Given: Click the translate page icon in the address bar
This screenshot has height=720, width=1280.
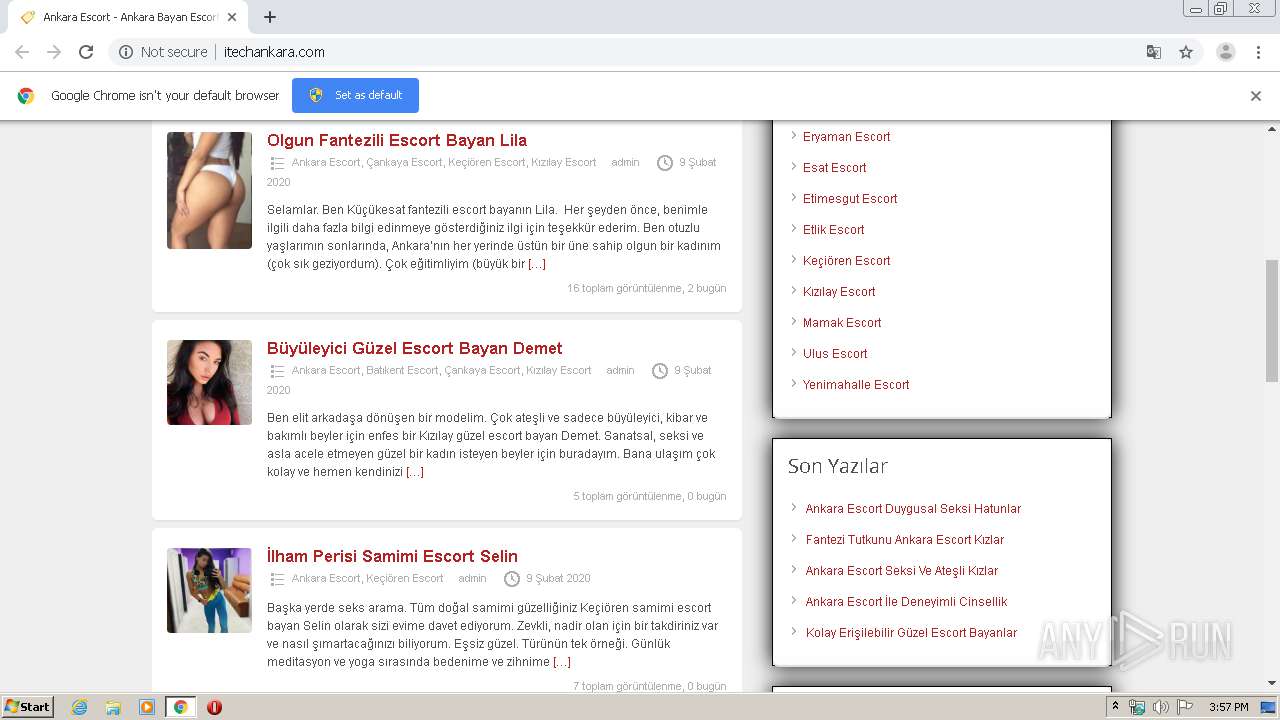Looking at the screenshot, I should pos(1153,52).
